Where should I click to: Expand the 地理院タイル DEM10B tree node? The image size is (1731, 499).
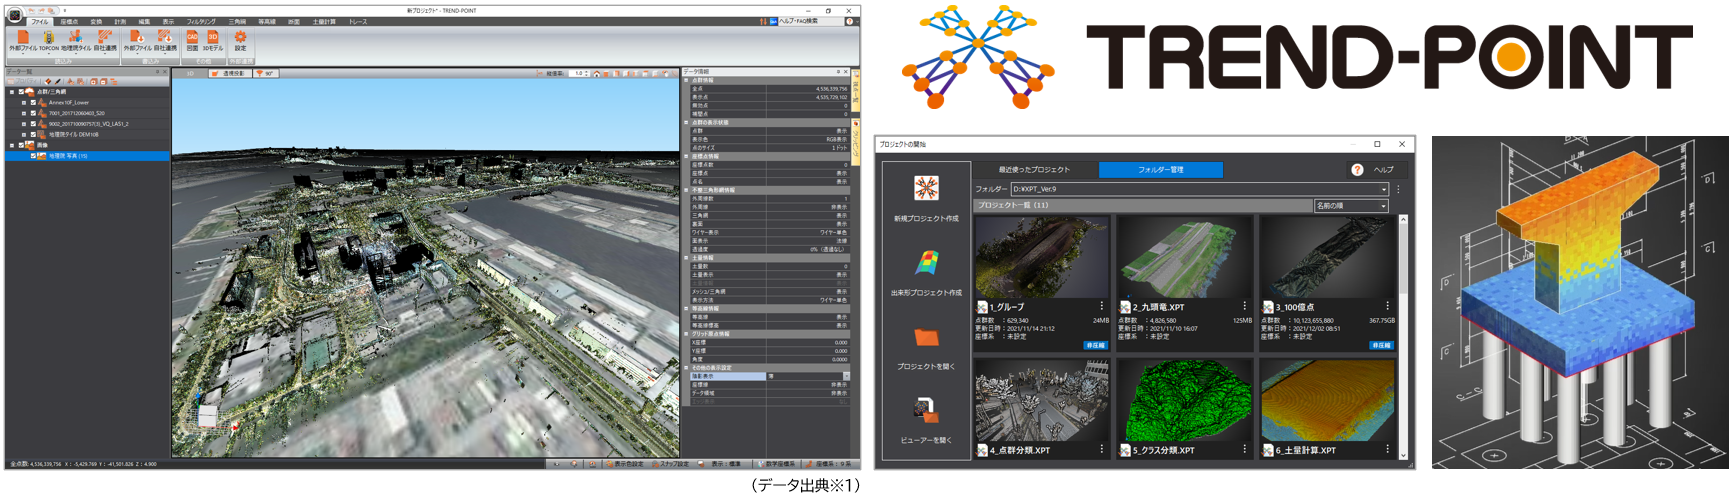point(24,134)
